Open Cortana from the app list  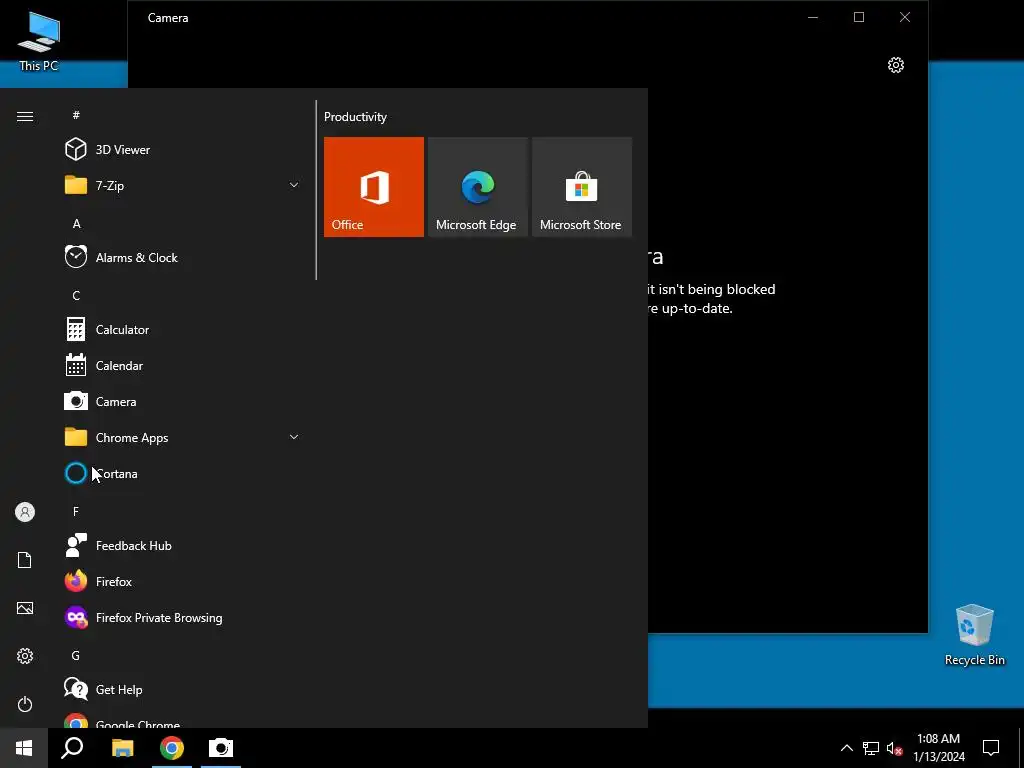pos(183,473)
